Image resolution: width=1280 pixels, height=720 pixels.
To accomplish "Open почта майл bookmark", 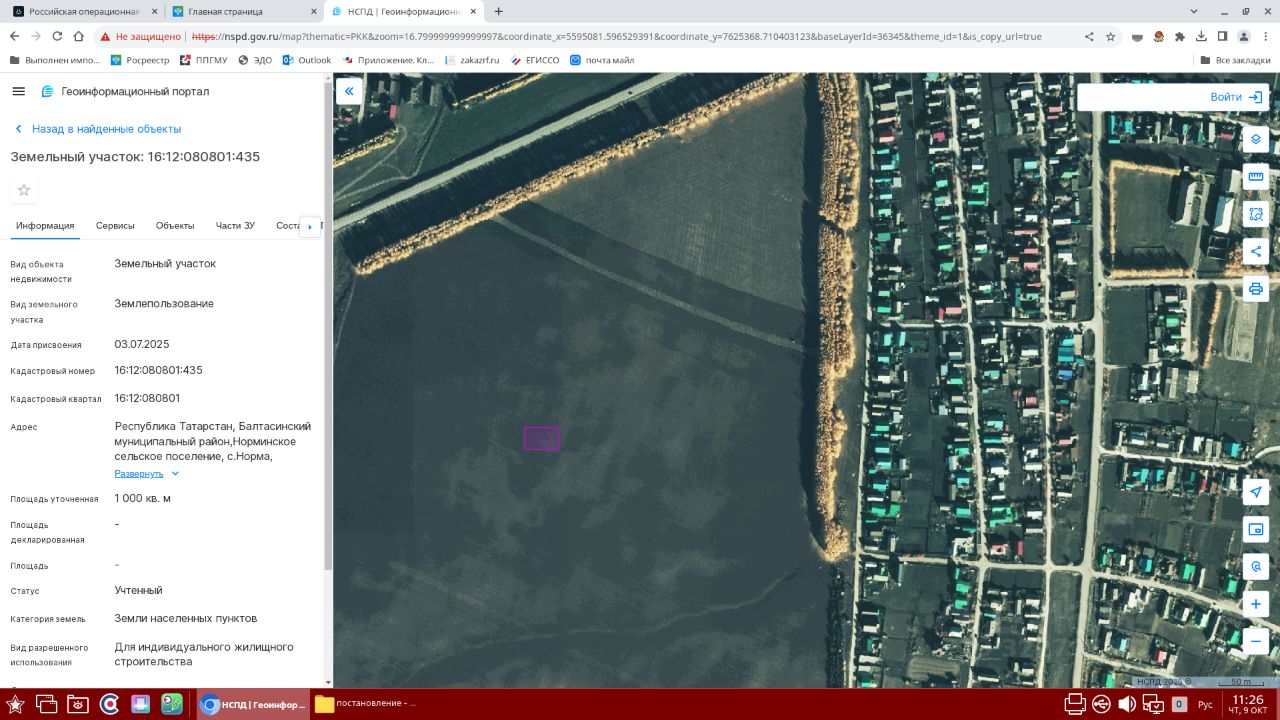I will (x=602, y=60).
